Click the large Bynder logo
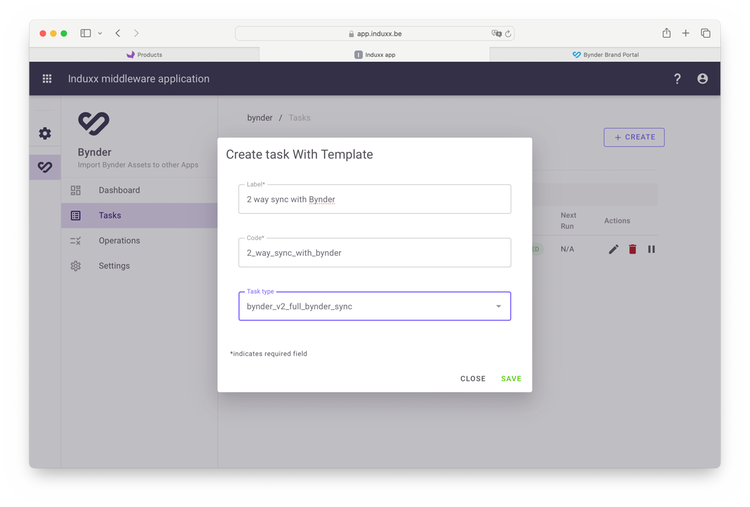This screenshot has height=507, width=750. click(94, 123)
